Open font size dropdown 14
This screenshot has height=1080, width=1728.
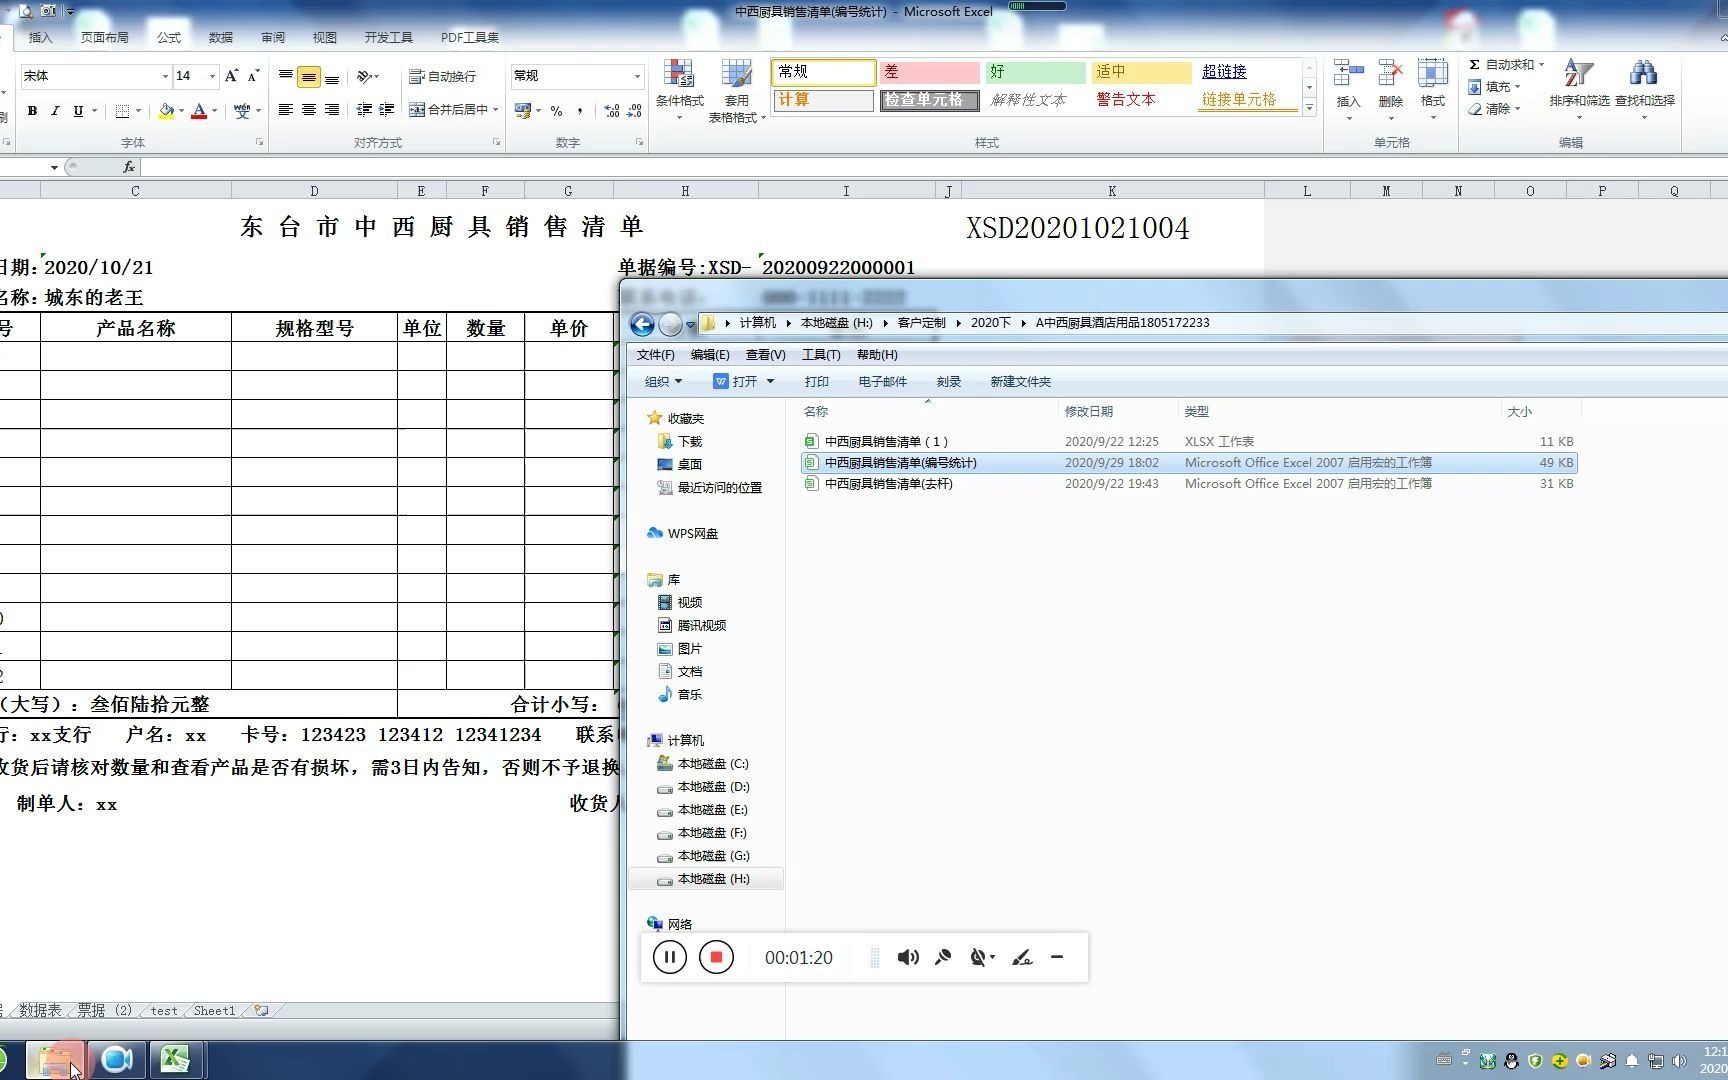coord(212,76)
